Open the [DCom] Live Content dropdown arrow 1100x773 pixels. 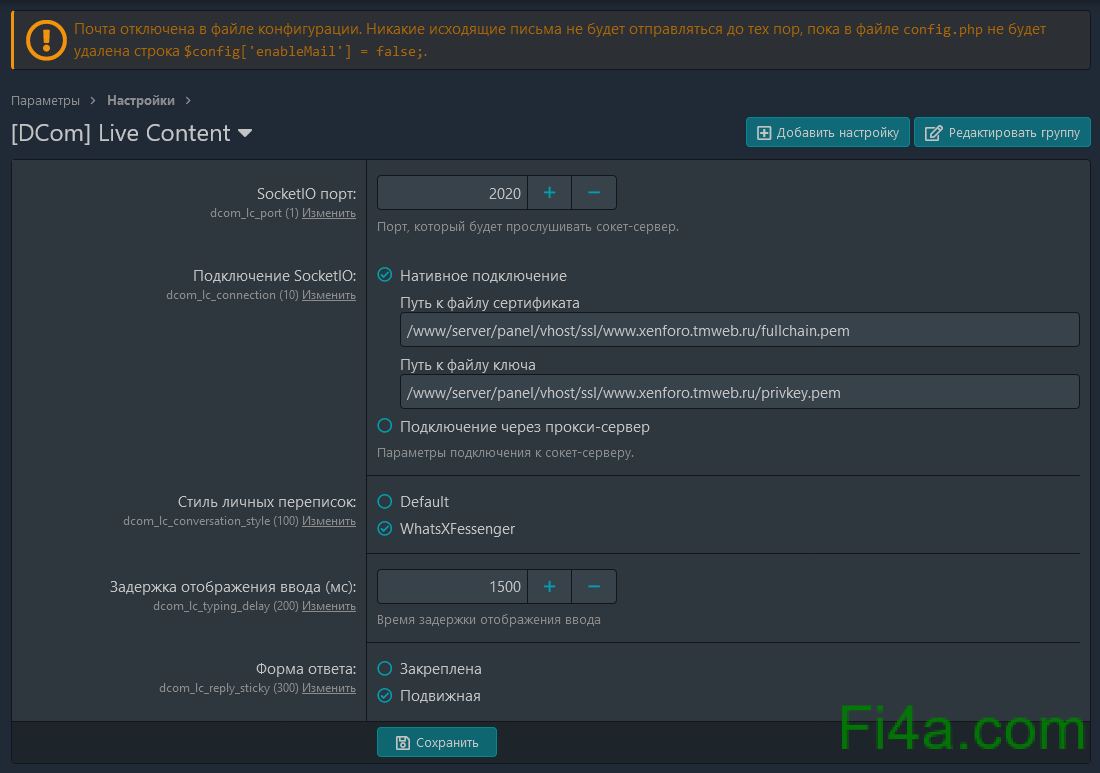click(x=245, y=134)
